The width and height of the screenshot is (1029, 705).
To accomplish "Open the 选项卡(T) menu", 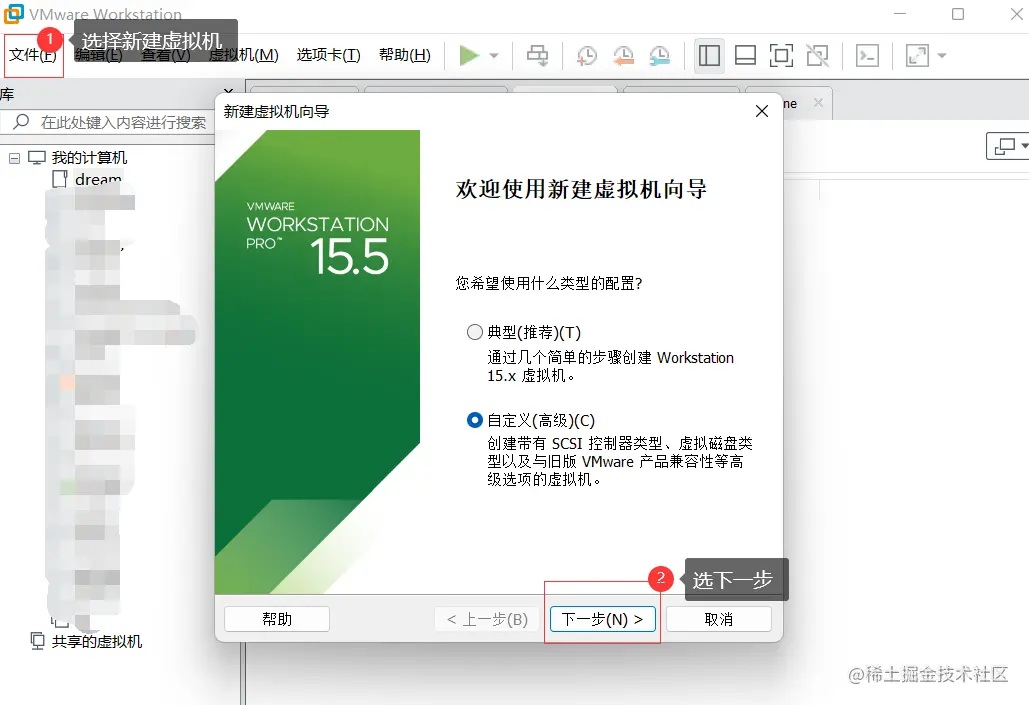I will [329, 55].
